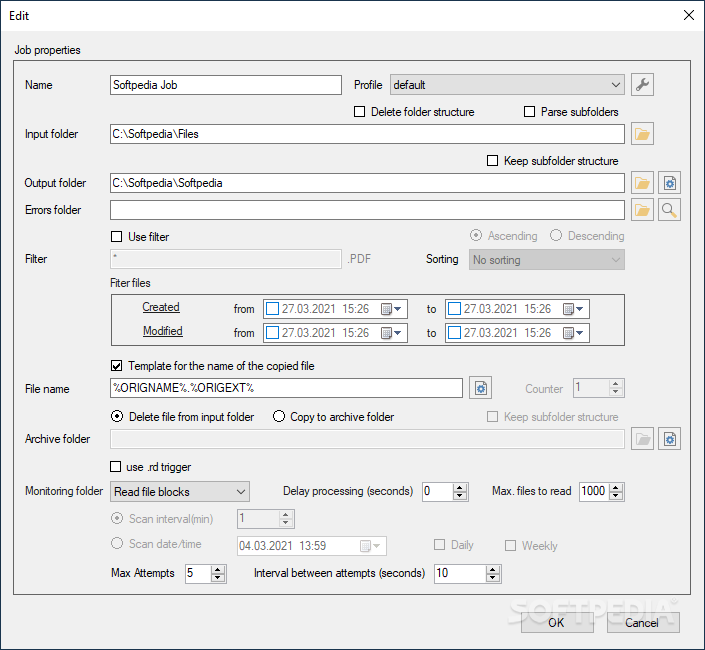Screen dimensions: 705x650
Task: Increase Interval between attempts seconds
Action: [x=493, y=570]
